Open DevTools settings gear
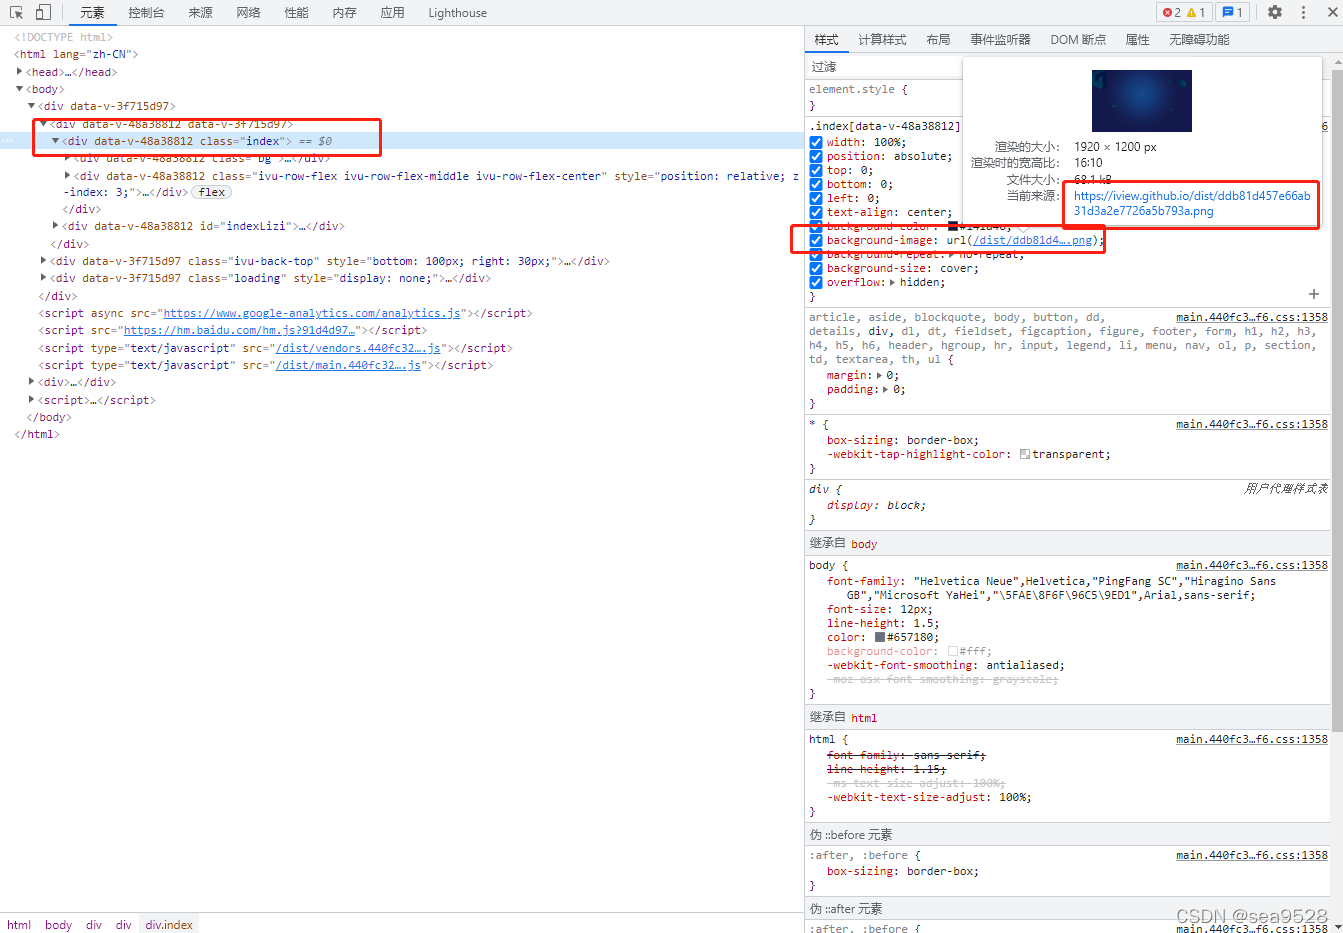Screen dimensions: 1343x933 1275,12
